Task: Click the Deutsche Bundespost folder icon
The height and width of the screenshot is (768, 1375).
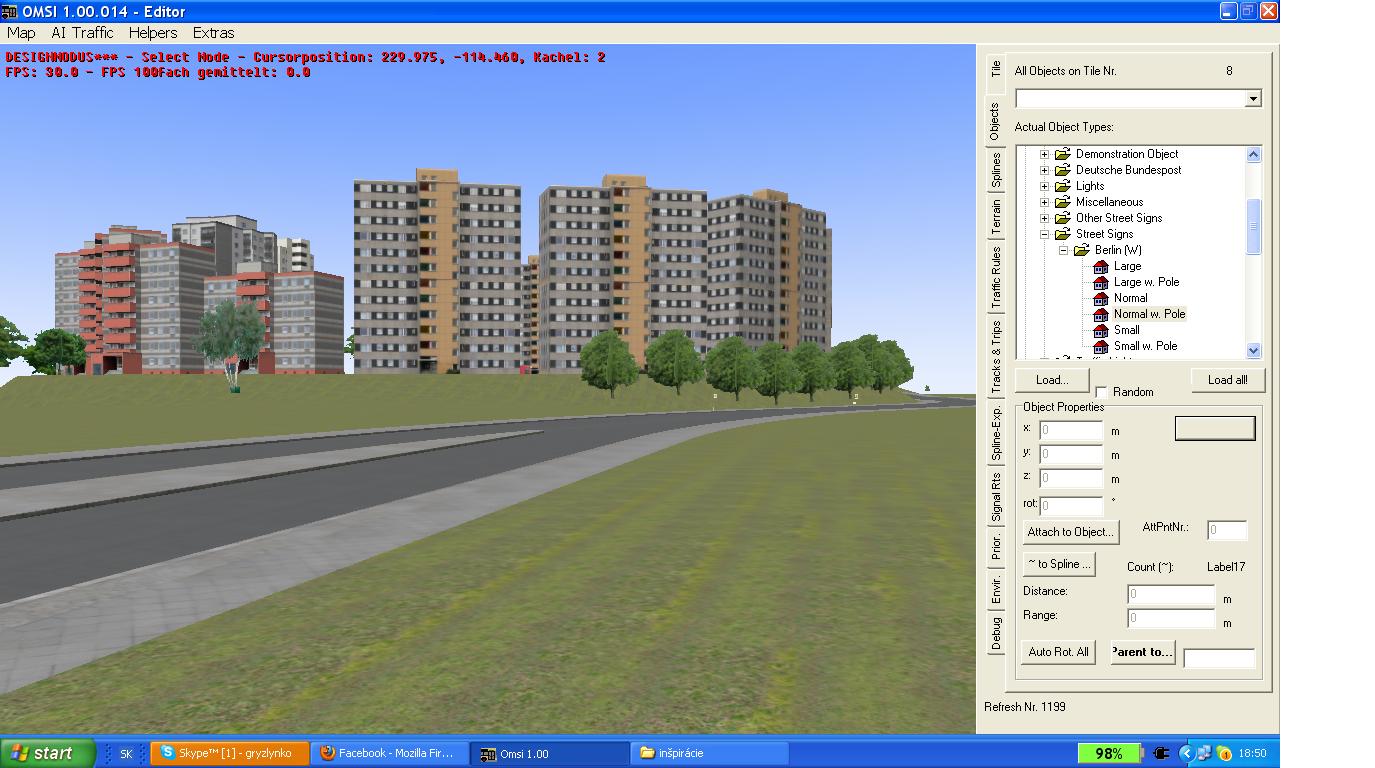Action: (x=1062, y=170)
